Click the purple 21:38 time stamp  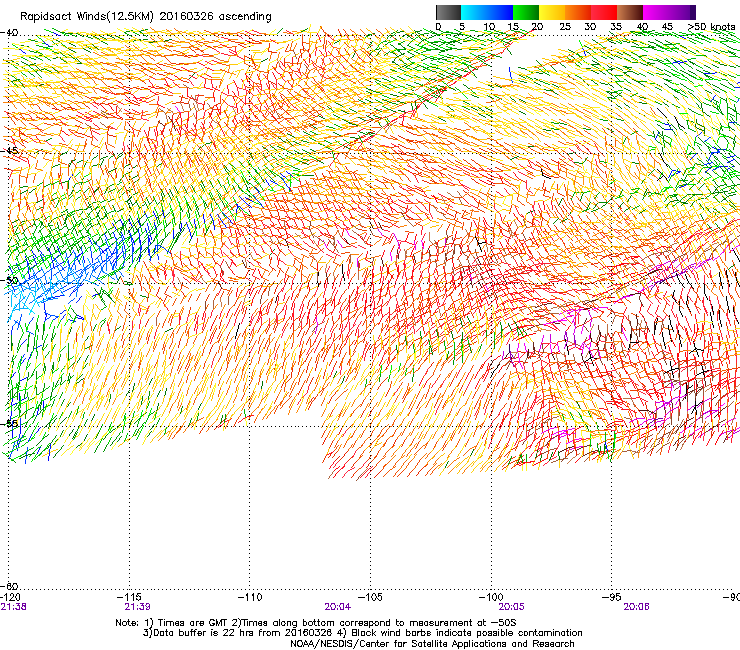click(x=13, y=607)
